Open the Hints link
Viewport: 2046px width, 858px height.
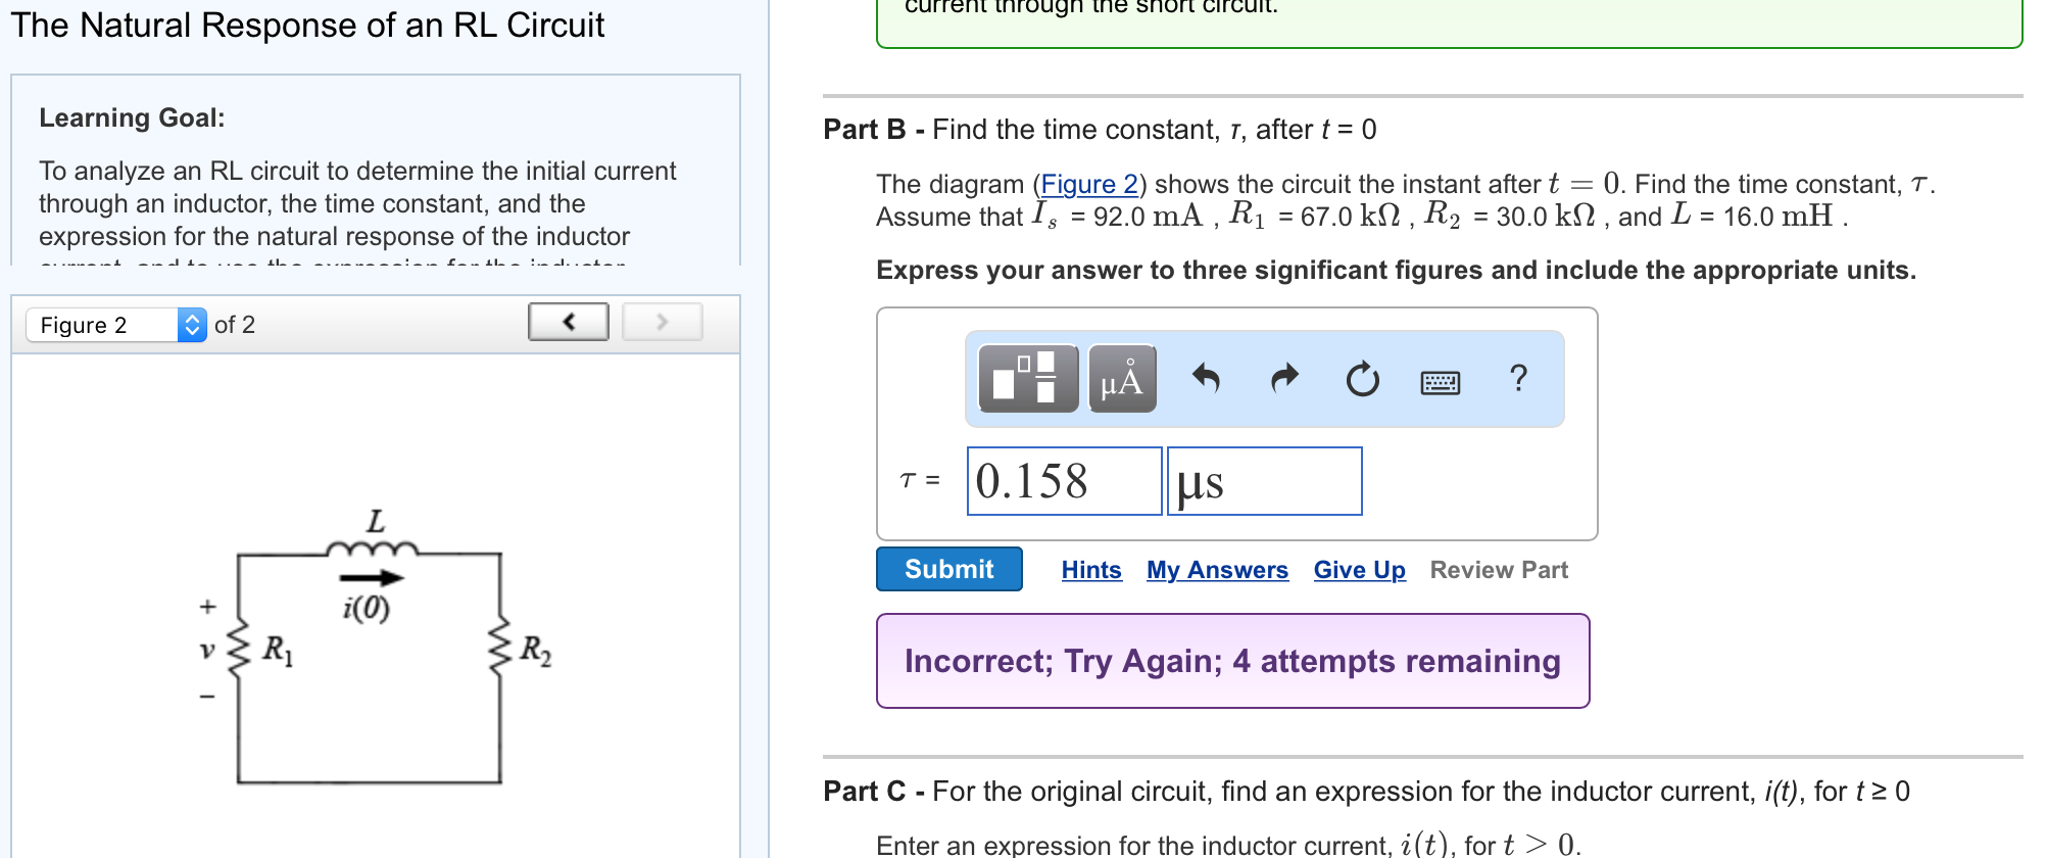tap(1091, 570)
